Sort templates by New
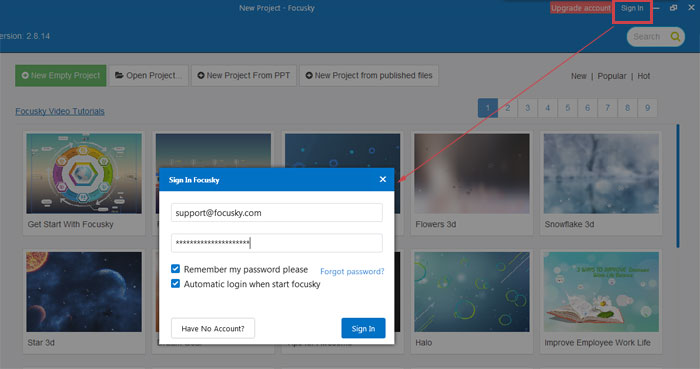700x369 pixels. click(579, 76)
